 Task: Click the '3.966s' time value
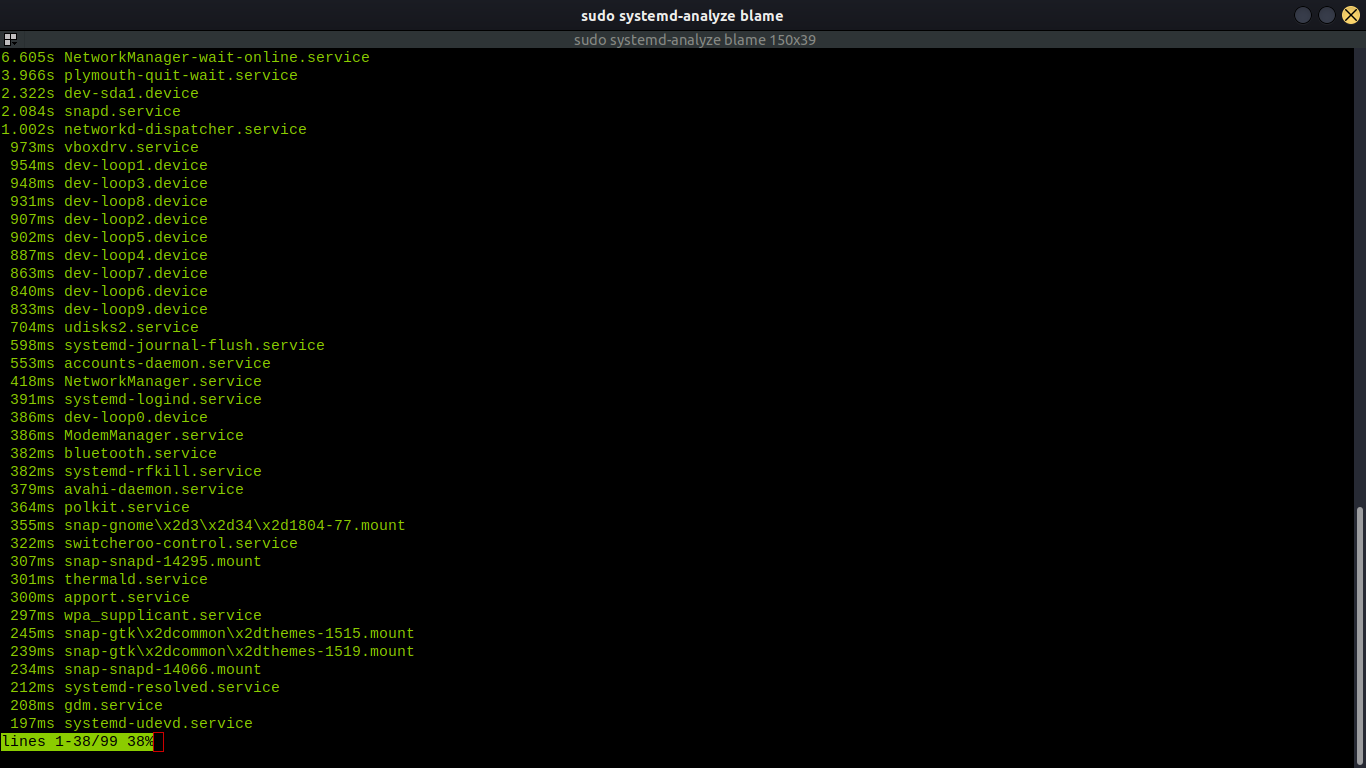point(28,76)
